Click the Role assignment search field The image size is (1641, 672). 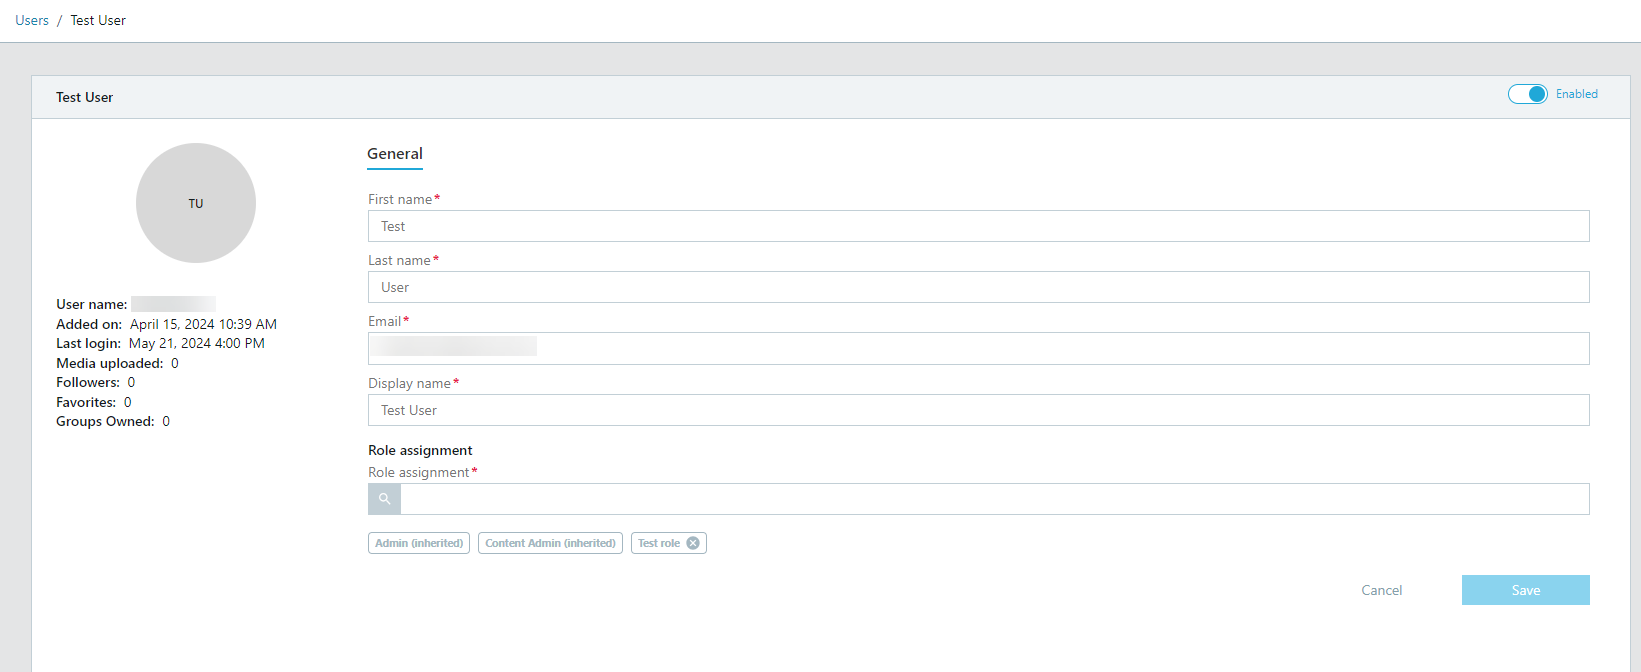(994, 499)
